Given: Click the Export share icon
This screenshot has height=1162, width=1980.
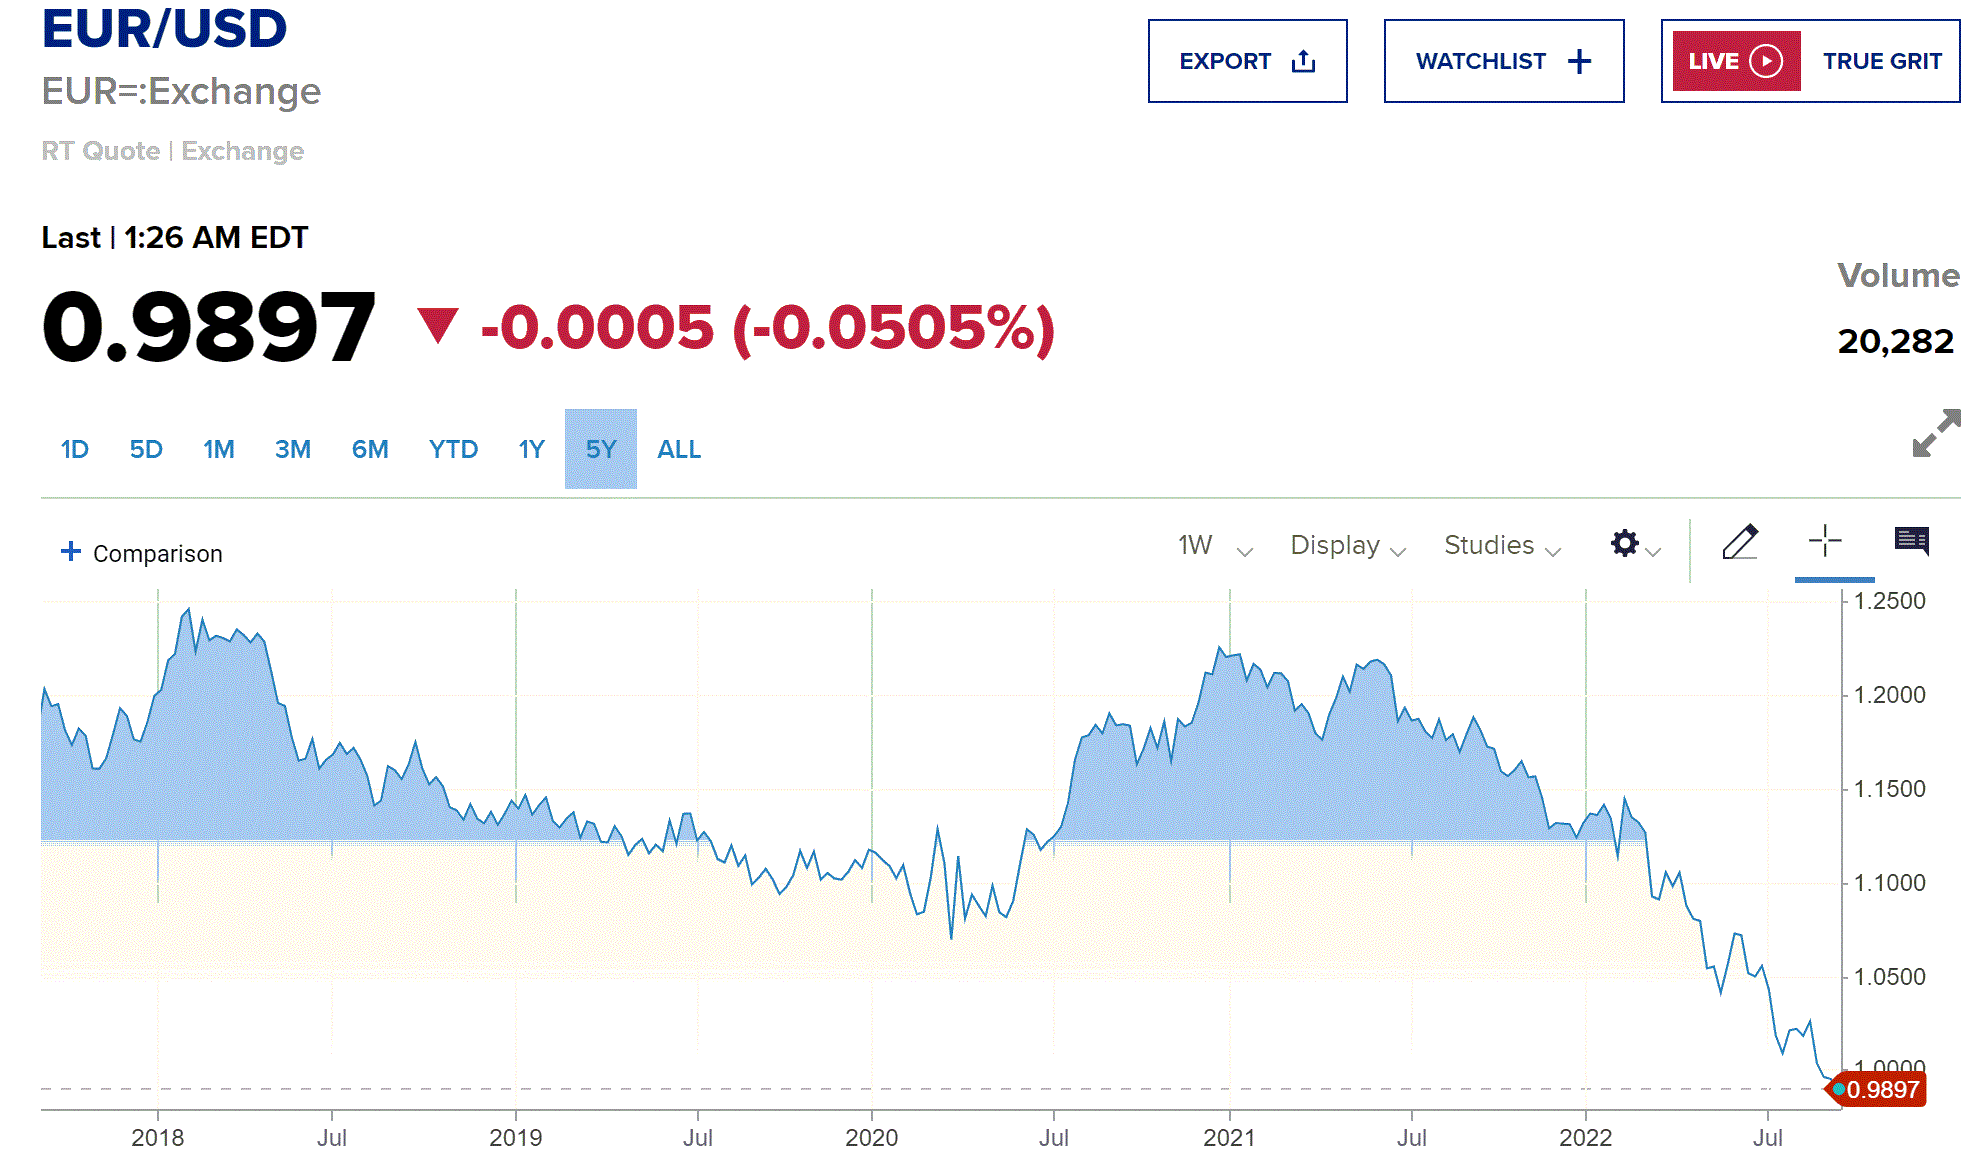Looking at the screenshot, I should tap(1303, 61).
